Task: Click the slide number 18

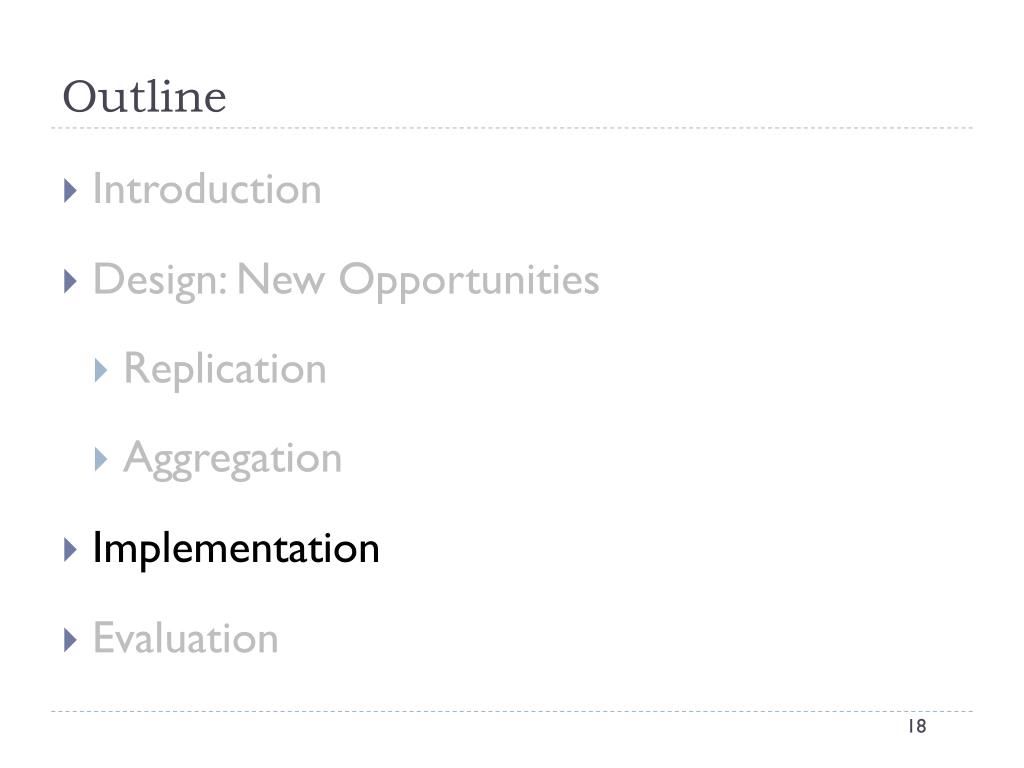Action: pyautogui.click(x=917, y=726)
